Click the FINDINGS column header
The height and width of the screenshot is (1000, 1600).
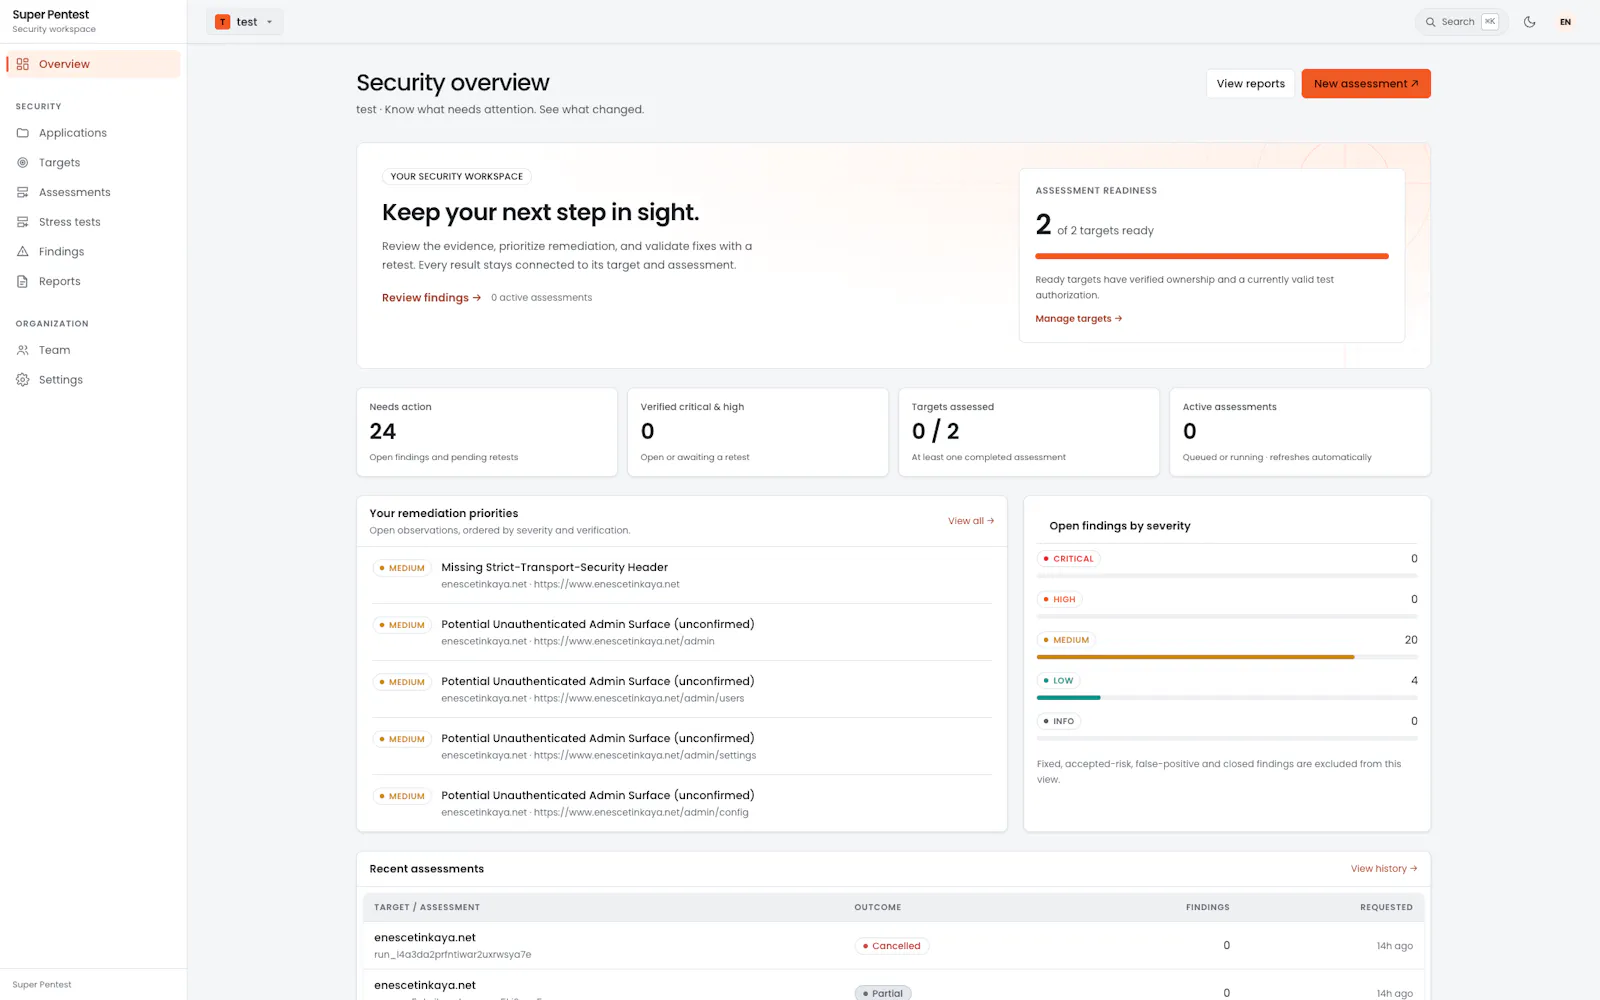click(x=1208, y=907)
